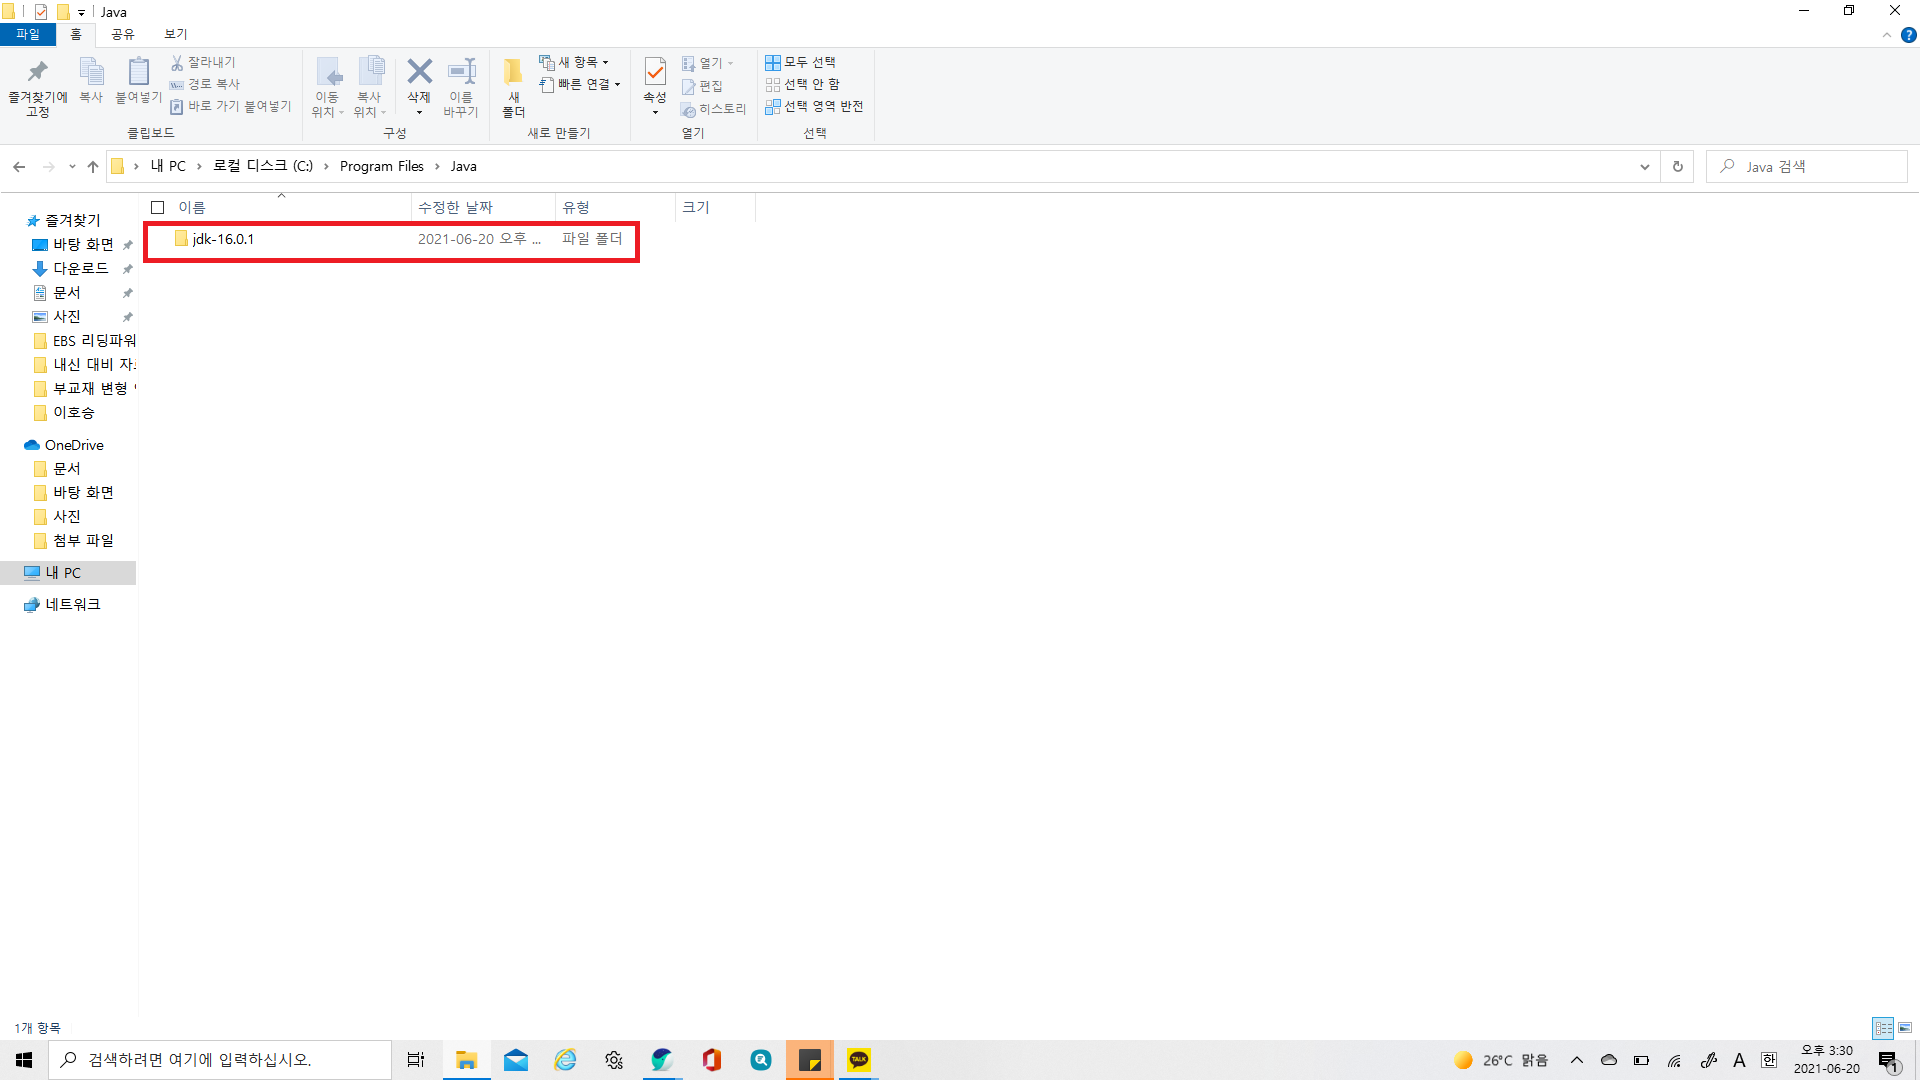Click the Rename (이름 바꾸기) icon
Viewport: 1920px width, 1080px height.
coord(461,72)
